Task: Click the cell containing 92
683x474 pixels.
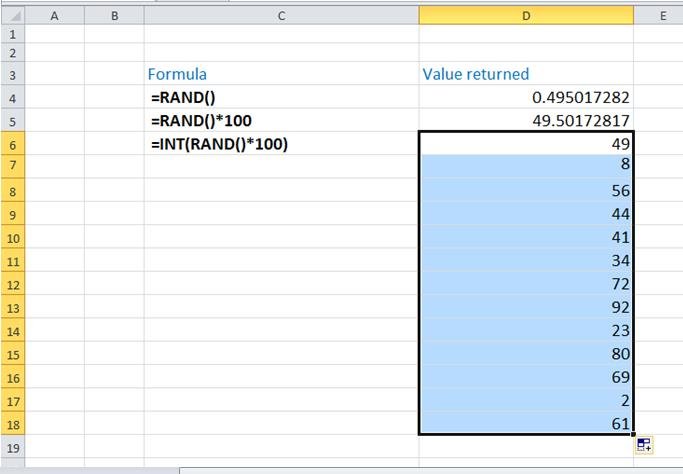Action: (x=526, y=308)
